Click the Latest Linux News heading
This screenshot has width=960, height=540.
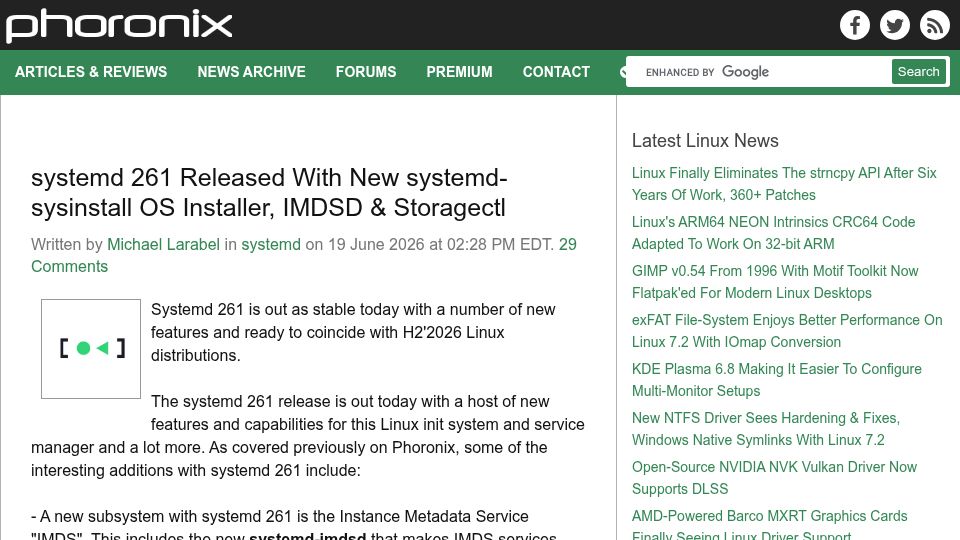[705, 140]
